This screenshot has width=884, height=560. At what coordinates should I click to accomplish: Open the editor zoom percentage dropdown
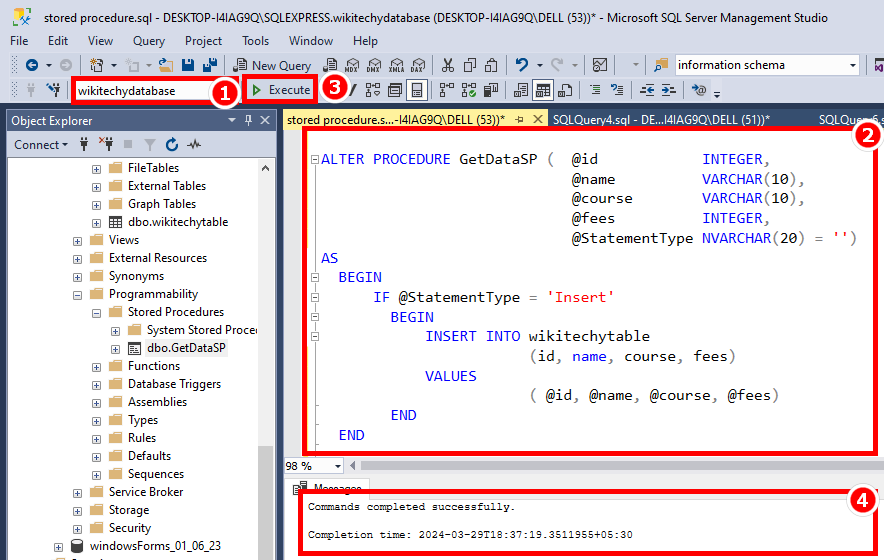pos(338,466)
